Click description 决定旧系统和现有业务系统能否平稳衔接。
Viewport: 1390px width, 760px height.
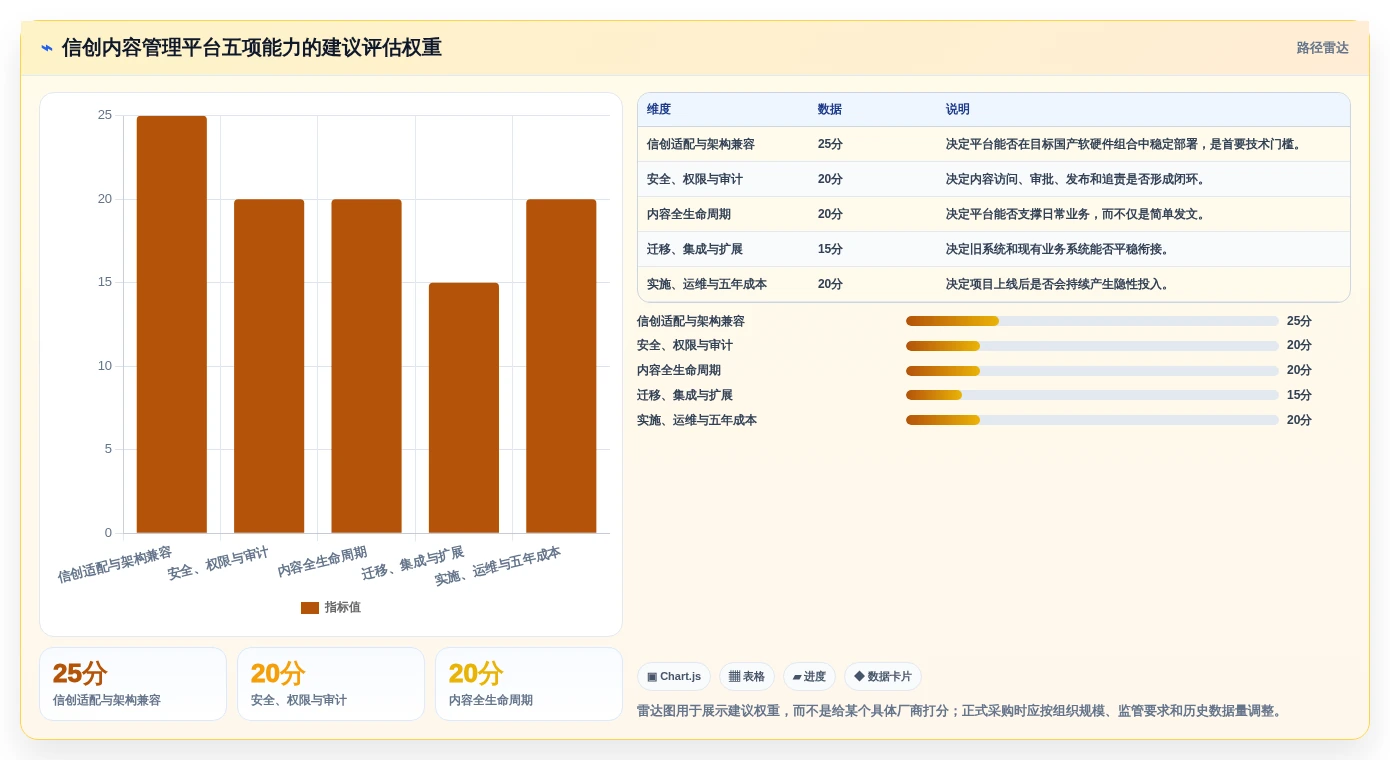coord(1059,249)
